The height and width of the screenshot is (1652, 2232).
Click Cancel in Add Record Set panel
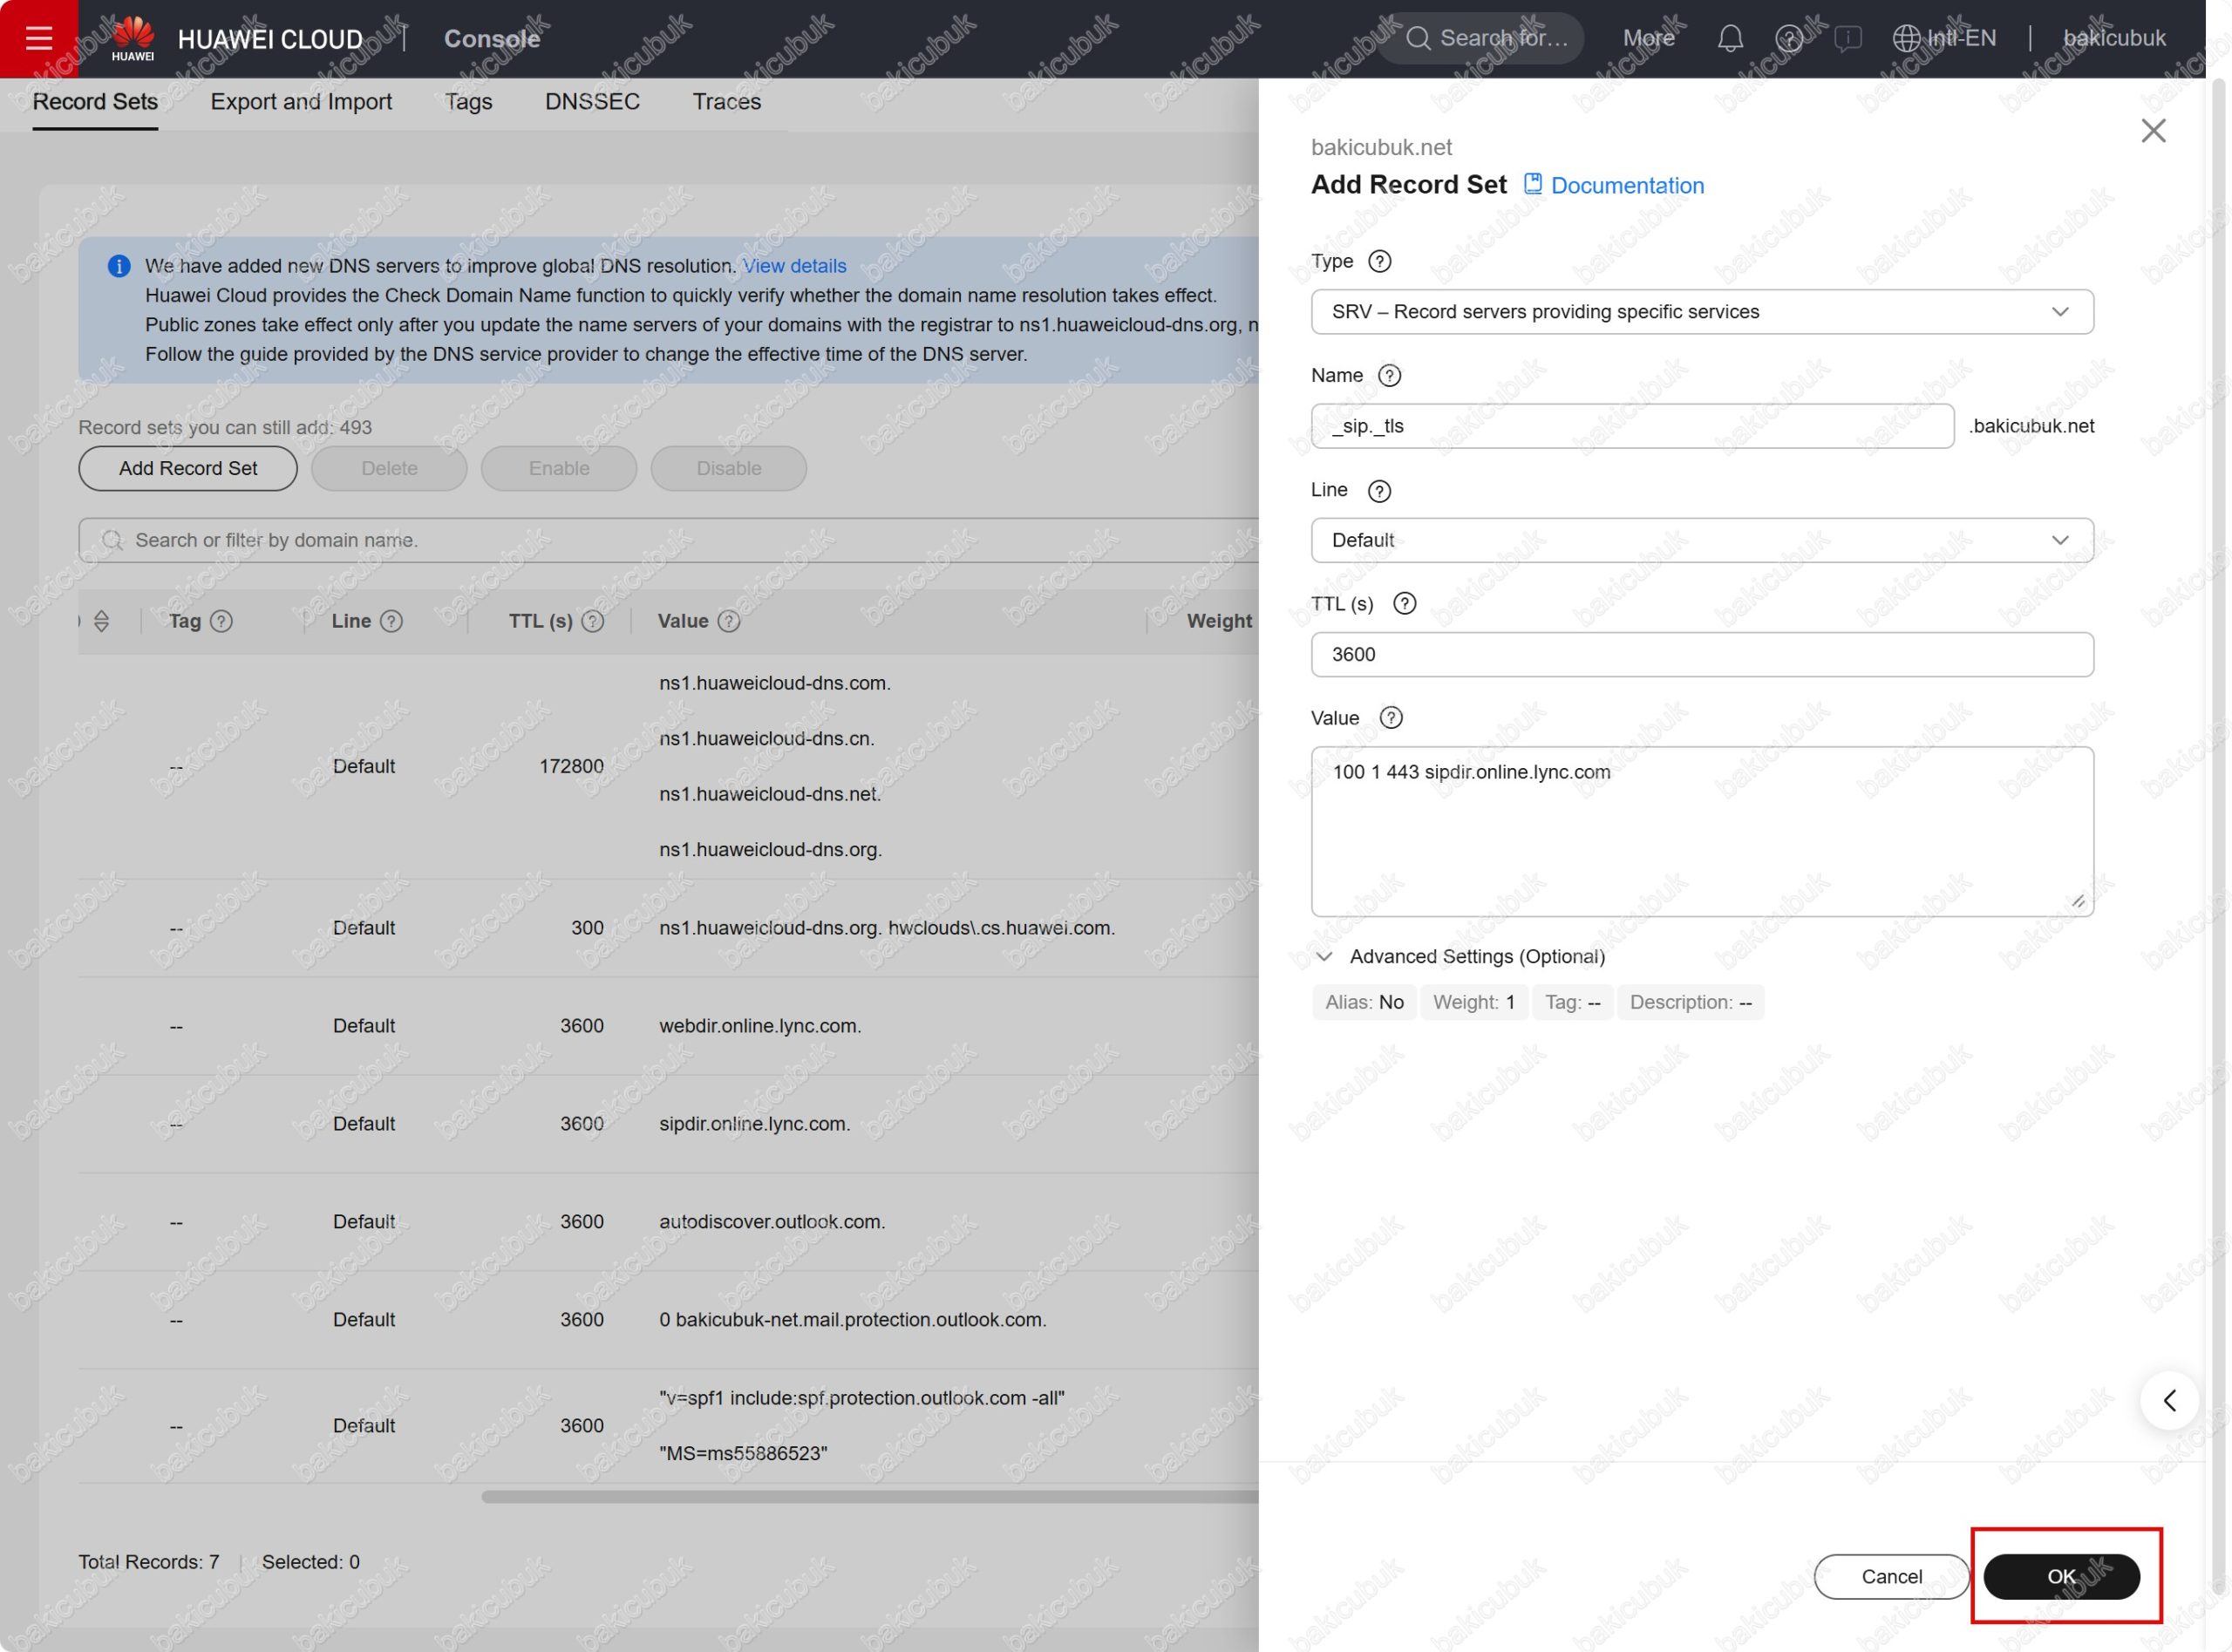click(x=1890, y=1576)
